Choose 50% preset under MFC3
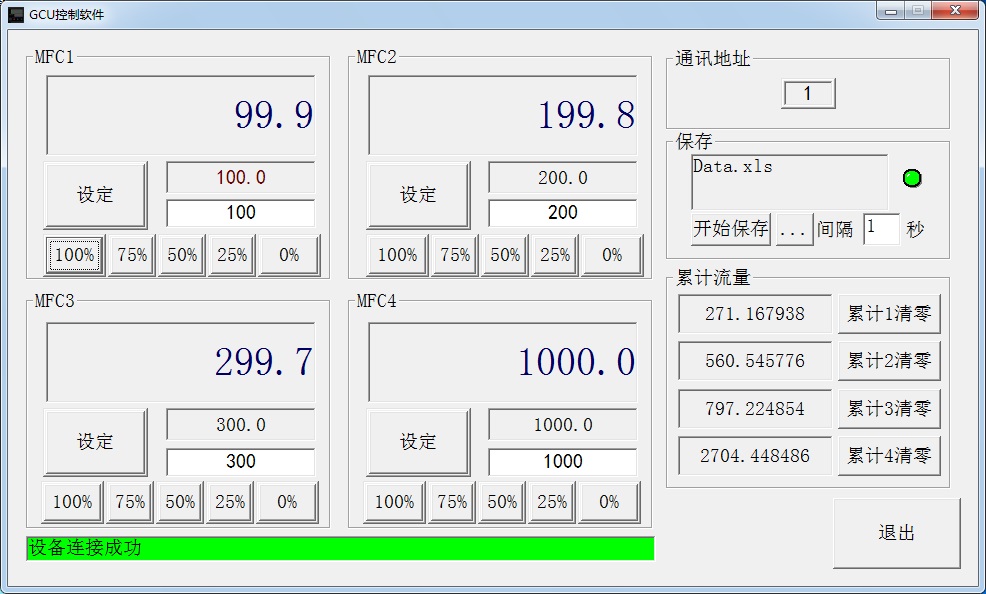Viewport: 986px width, 594px height. click(x=181, y=502)
